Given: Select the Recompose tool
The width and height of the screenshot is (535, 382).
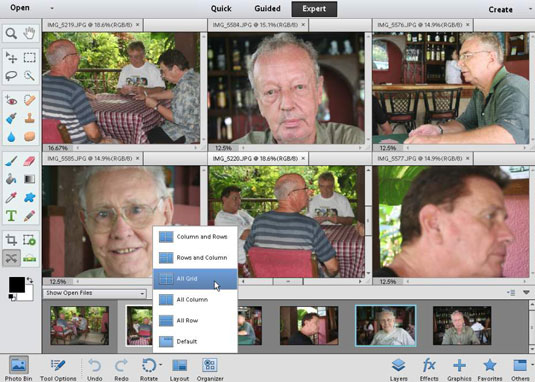Looking at the screenshot, I should tap(29, 240).
